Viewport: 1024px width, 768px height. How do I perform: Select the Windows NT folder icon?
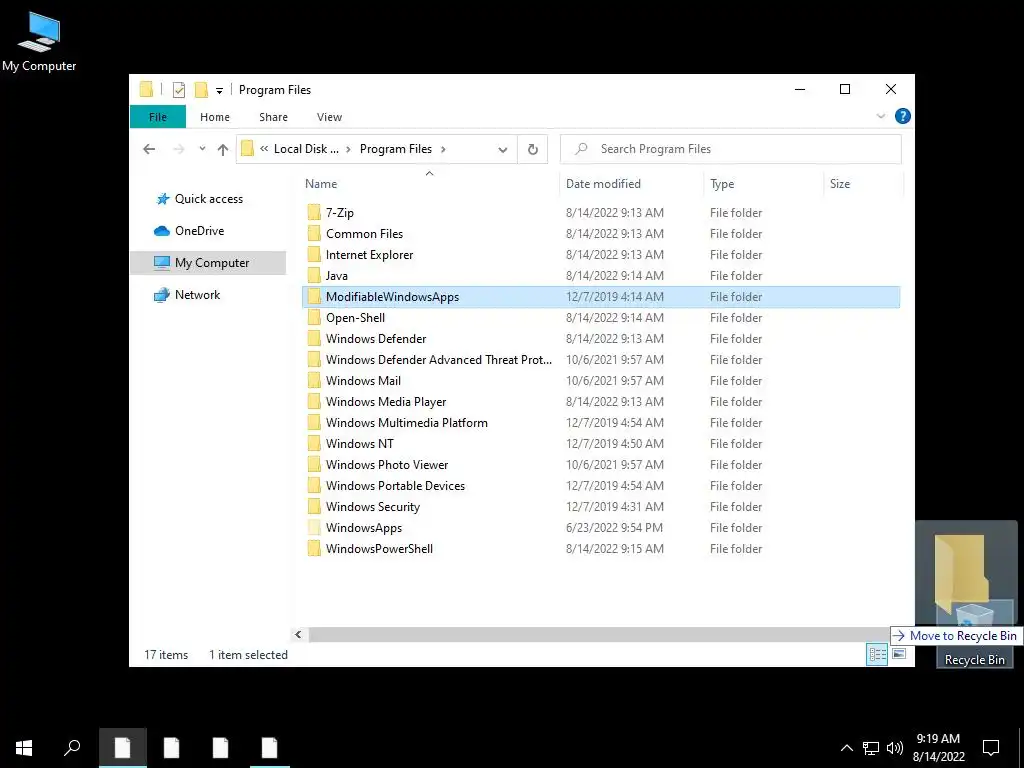314,444
